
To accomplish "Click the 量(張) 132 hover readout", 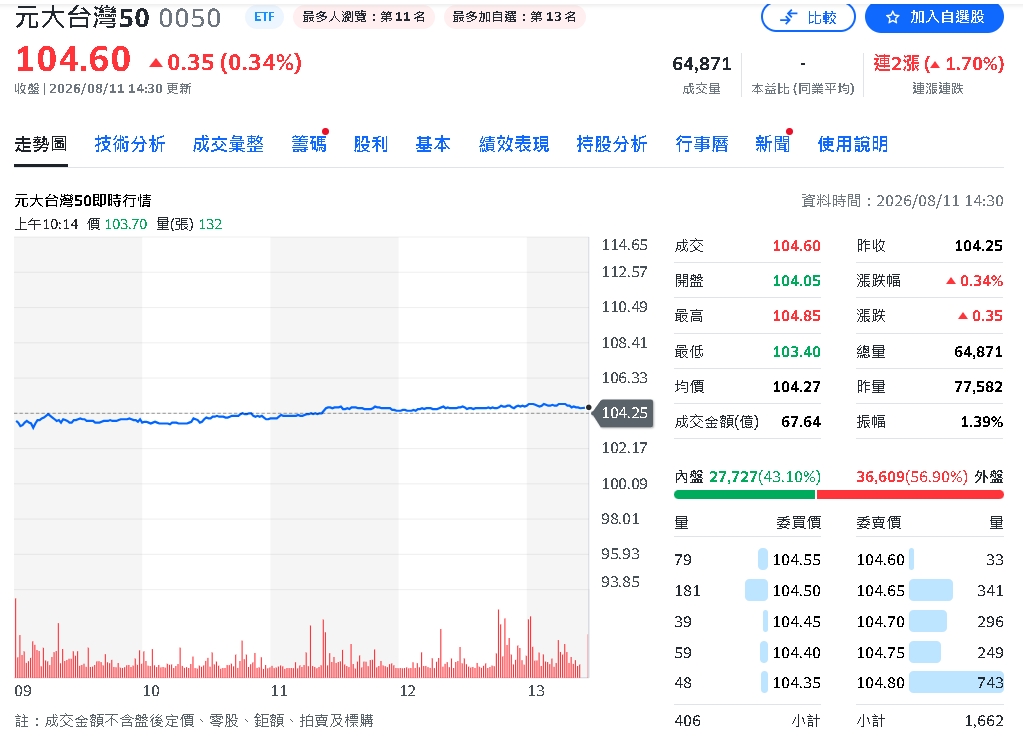I will pyautogui.click(x=189, y=224).
